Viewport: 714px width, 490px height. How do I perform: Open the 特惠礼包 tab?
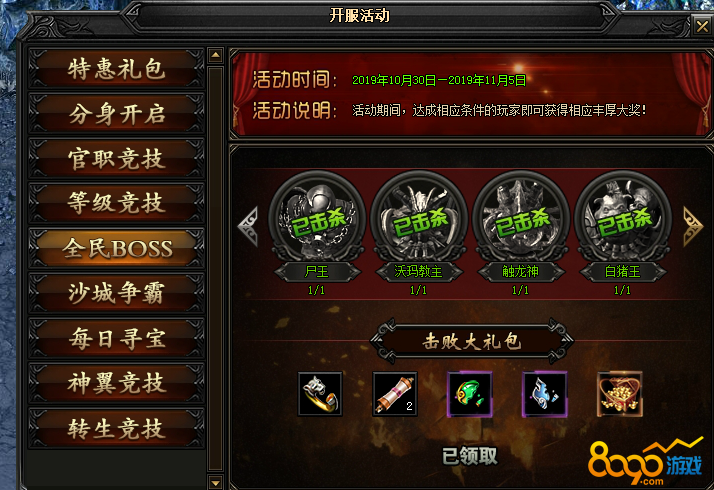[x=116, y=69]
